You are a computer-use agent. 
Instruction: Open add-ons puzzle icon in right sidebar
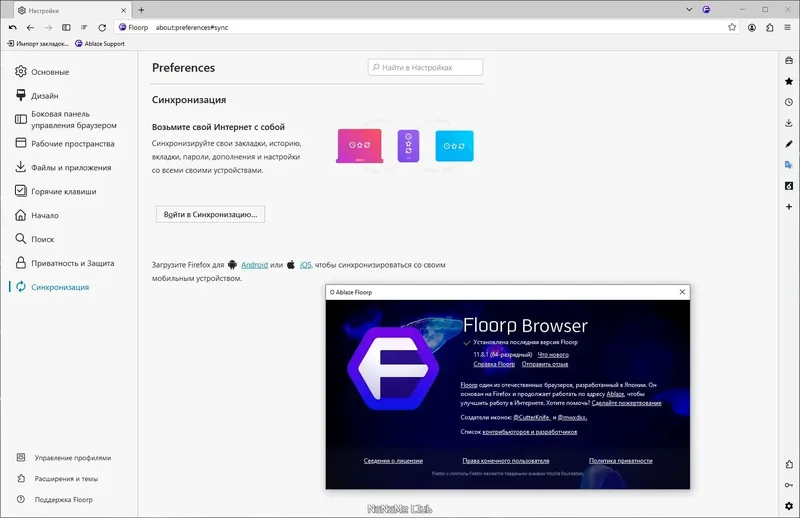click(x=789, y=464)
